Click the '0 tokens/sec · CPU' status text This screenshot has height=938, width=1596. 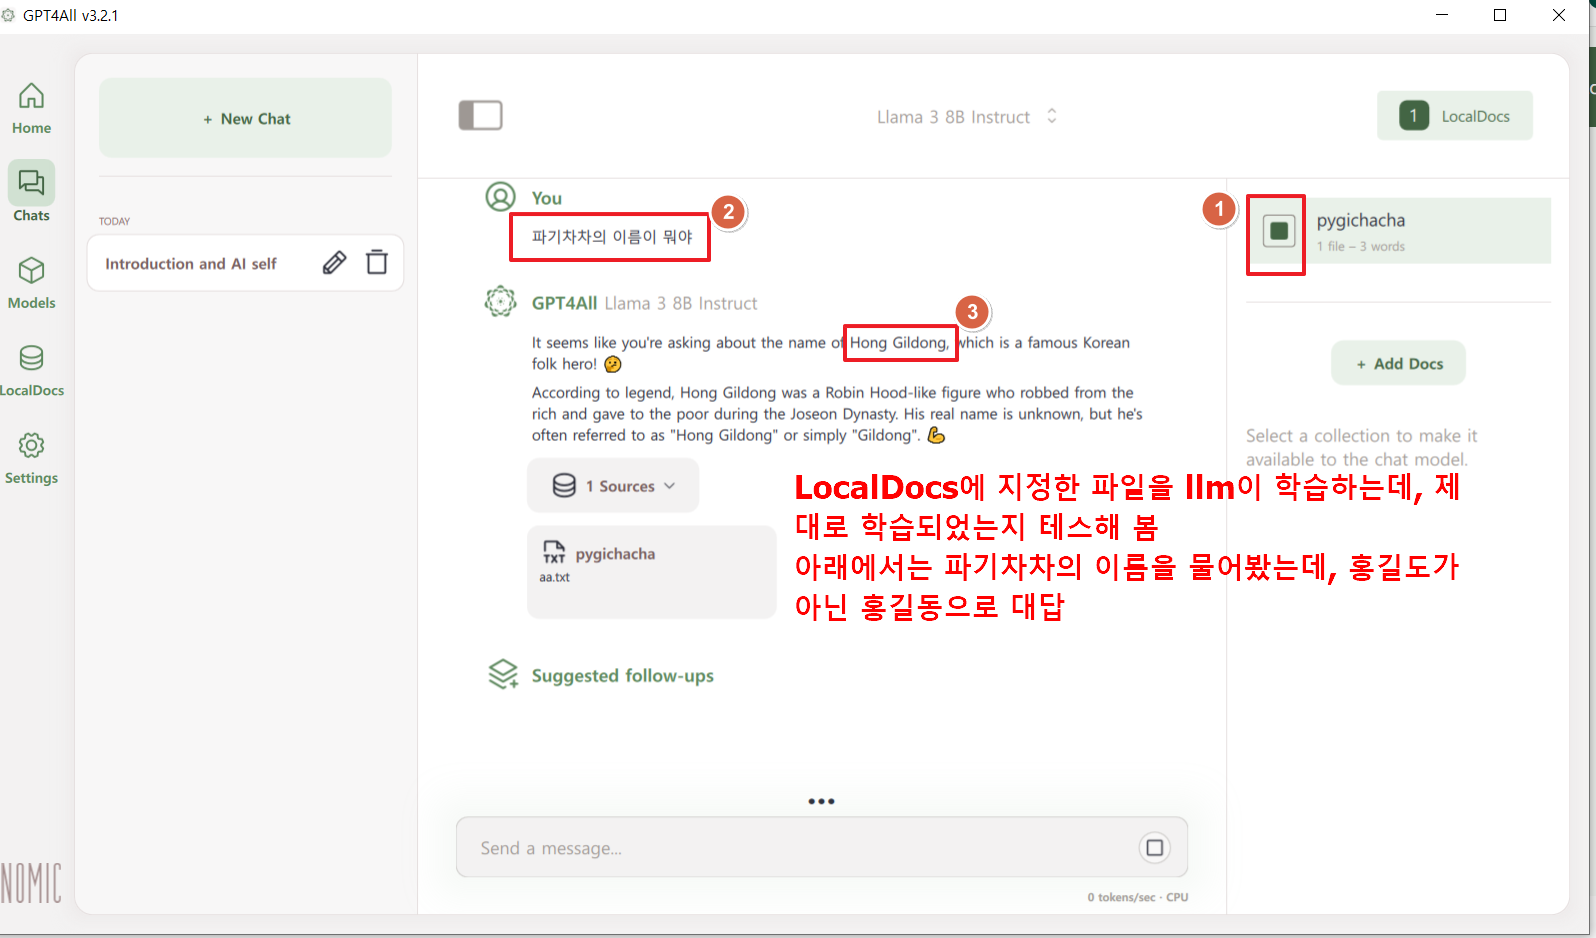pyautogui.click(x=1138, y=897)
